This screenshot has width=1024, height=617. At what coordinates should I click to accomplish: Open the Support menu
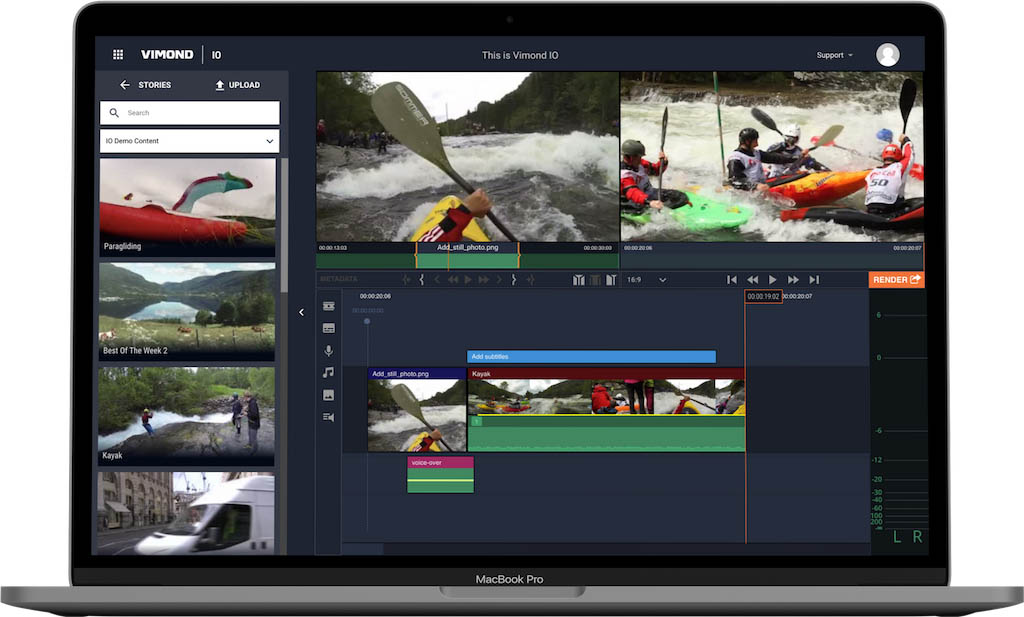coord(835,55)
